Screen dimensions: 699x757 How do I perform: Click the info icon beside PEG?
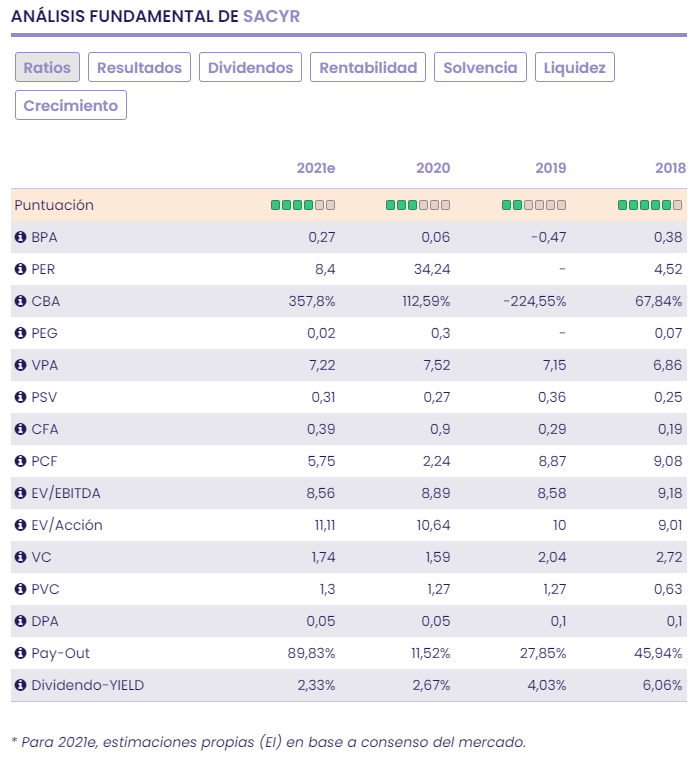point(20,333)
